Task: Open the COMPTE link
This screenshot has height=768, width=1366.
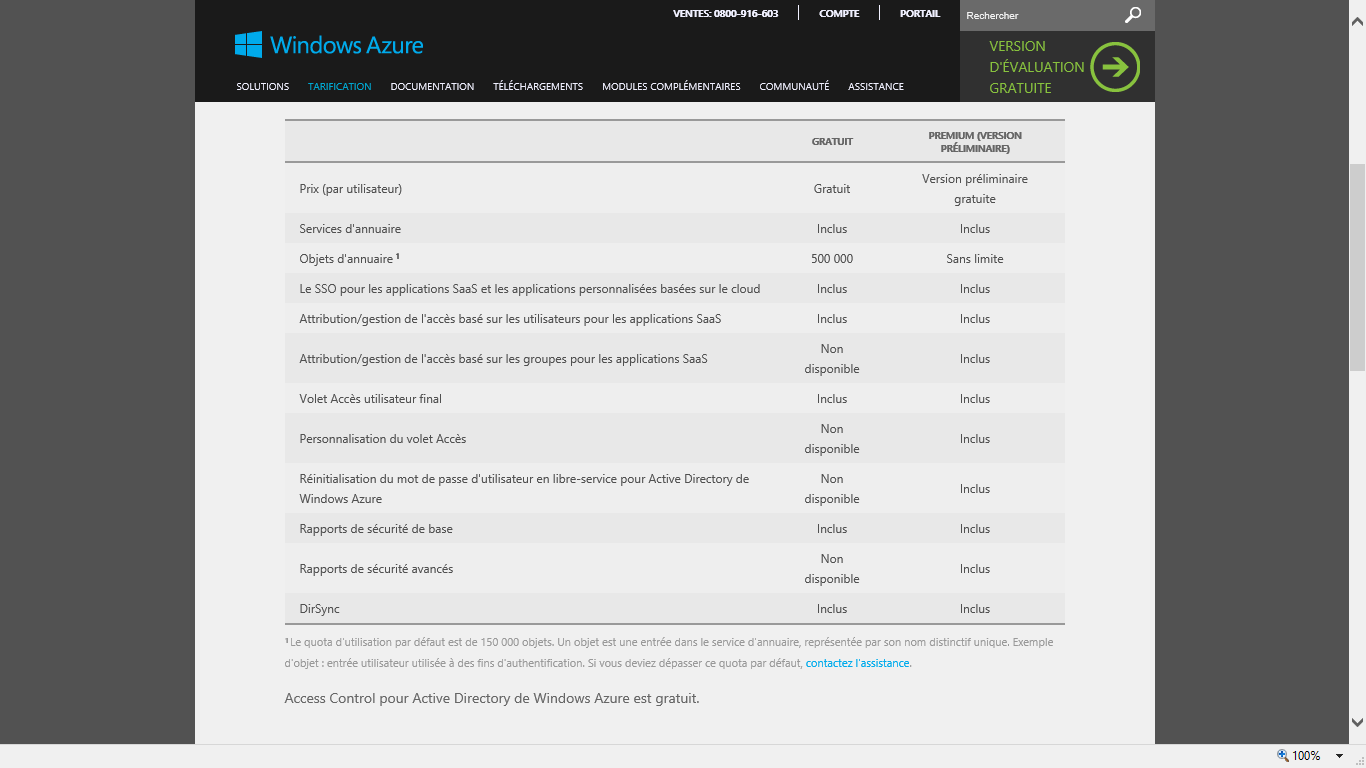Action: (x=839, y=14)
